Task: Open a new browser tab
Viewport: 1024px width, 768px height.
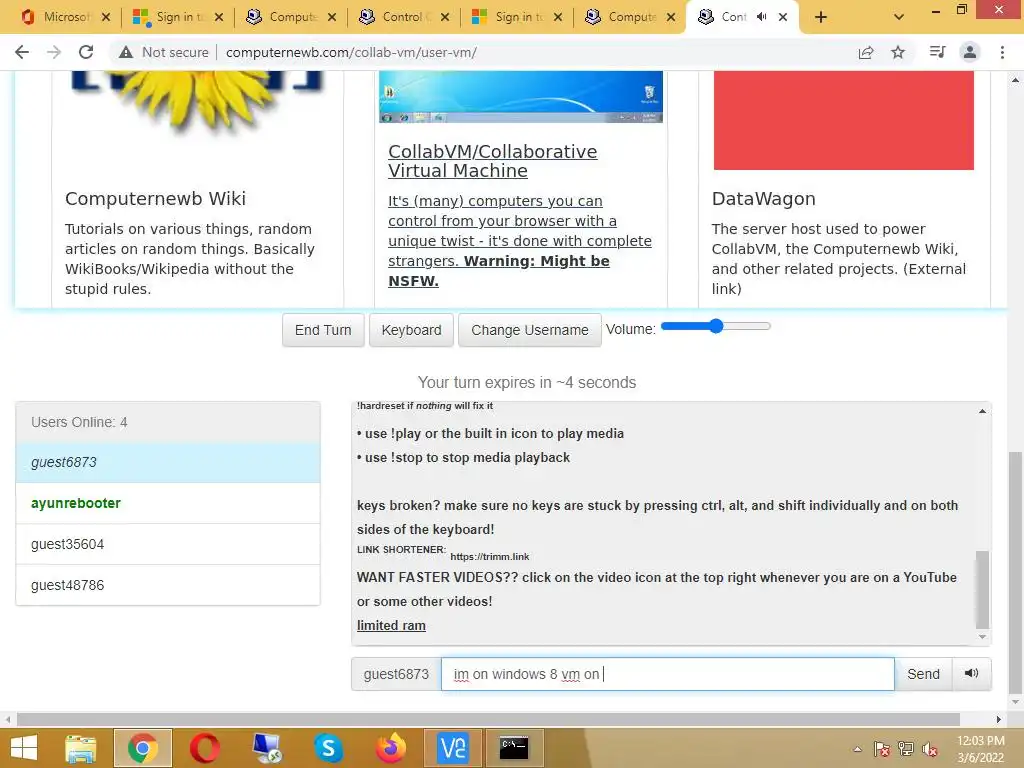Action: click(x=821, y=17)
